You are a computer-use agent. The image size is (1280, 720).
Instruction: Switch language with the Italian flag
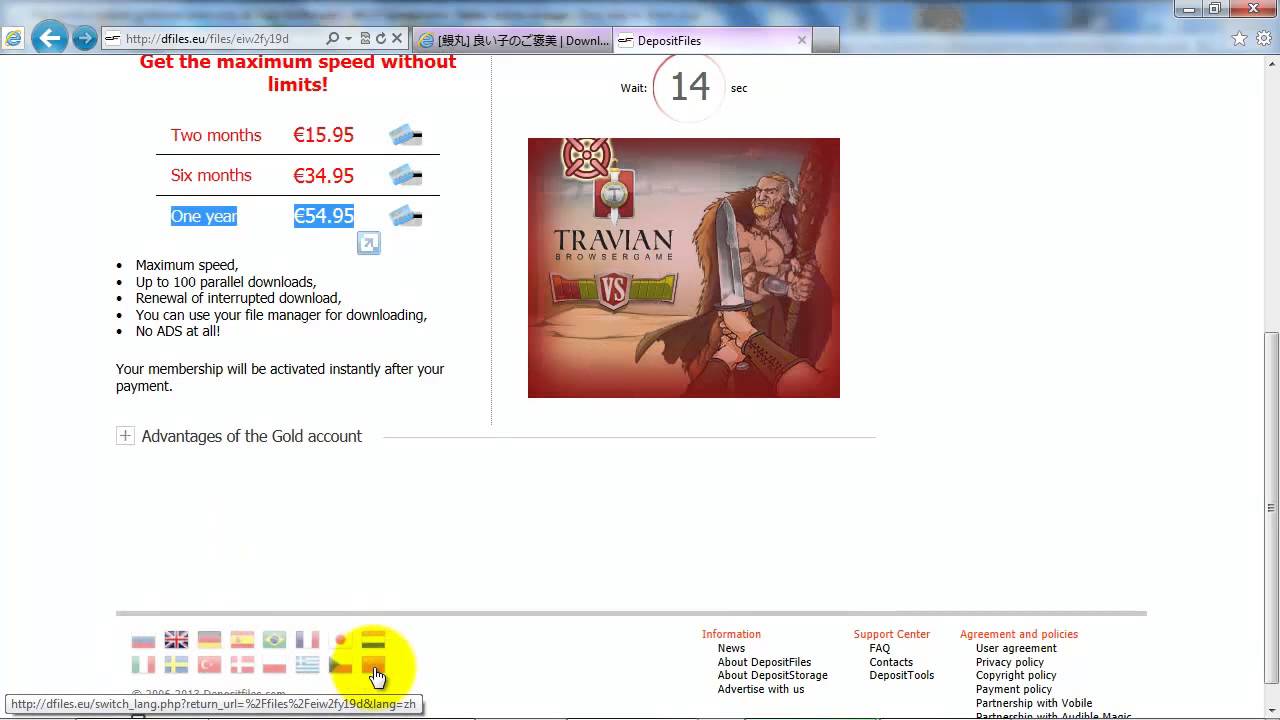144,665
